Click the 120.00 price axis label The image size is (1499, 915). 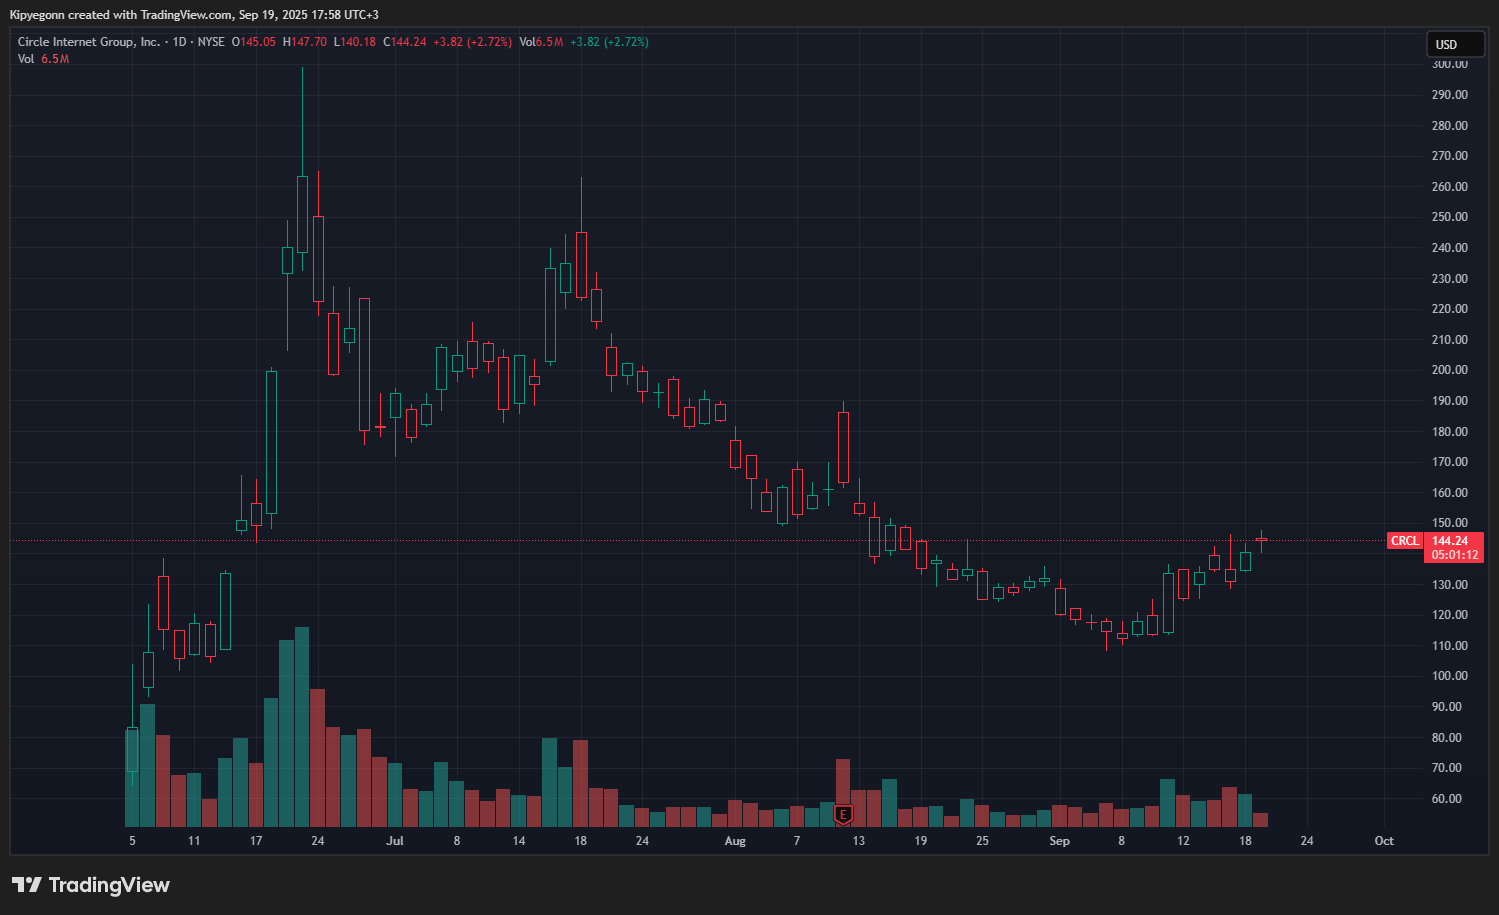pos(1450,615)
